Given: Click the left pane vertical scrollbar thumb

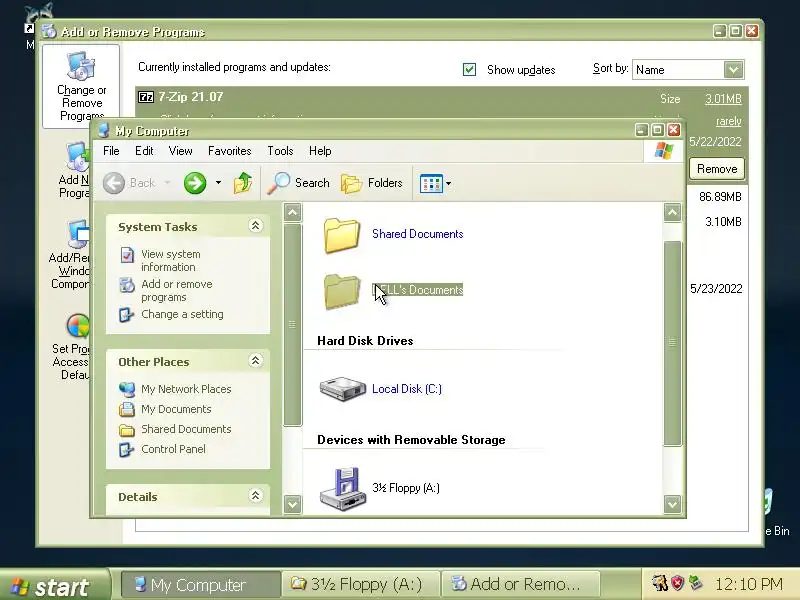Looking at the screenshot, I should pos(292,324).
